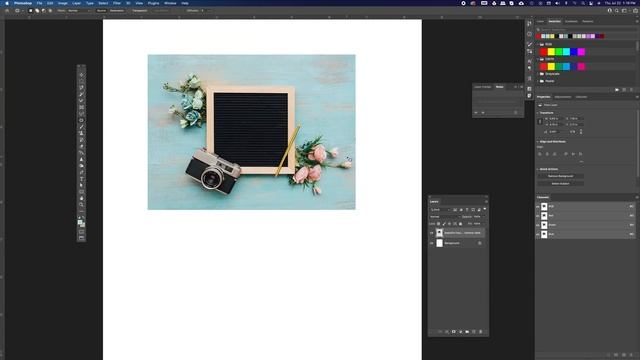The width and height of the screenshot is (640, 360).
Task: Switch to the Layer Comps tab
Action: tap(483, 87)
